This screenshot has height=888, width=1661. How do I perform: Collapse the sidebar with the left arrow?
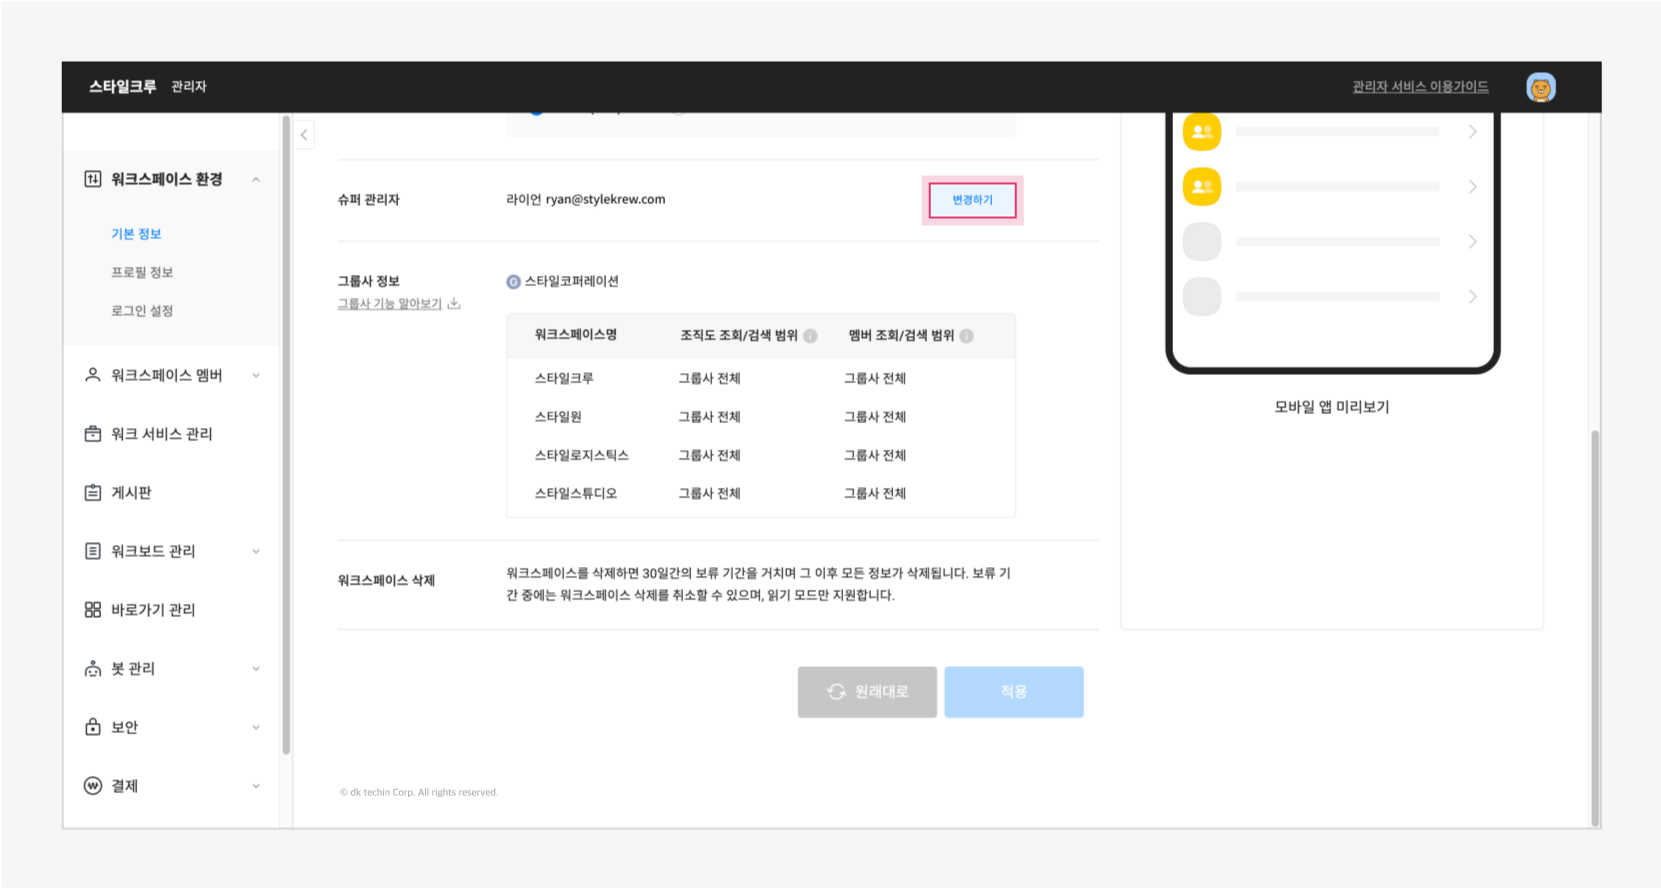click(304, 135)
